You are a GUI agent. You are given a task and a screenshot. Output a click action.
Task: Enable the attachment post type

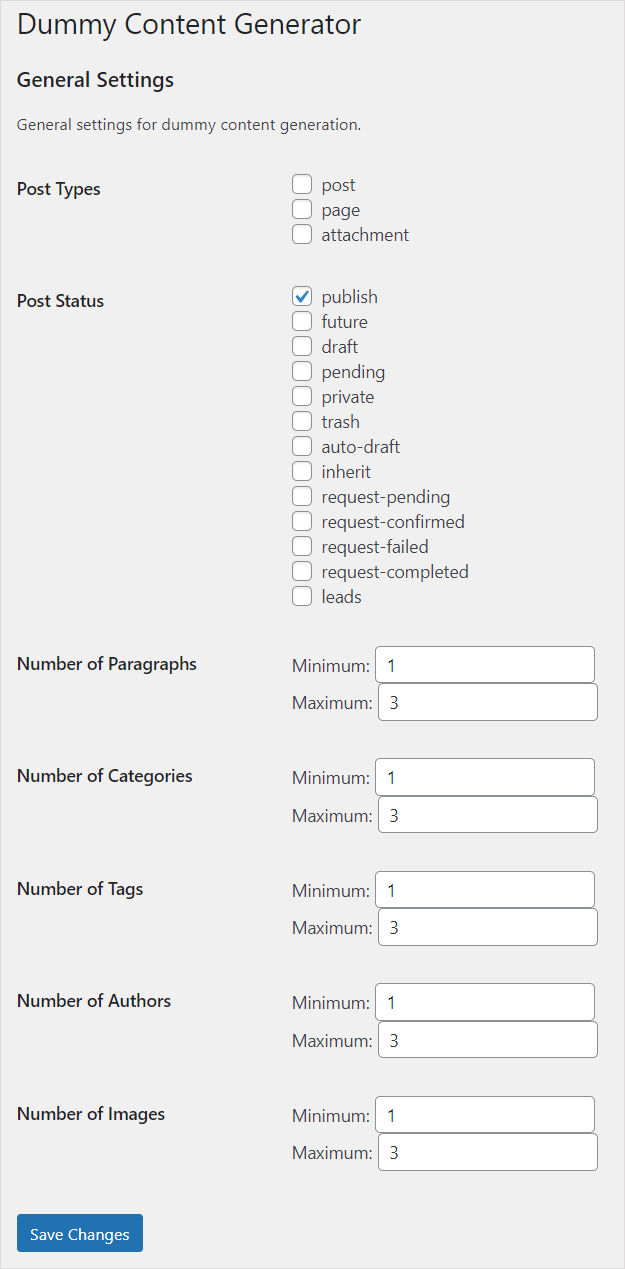(302, 234)
